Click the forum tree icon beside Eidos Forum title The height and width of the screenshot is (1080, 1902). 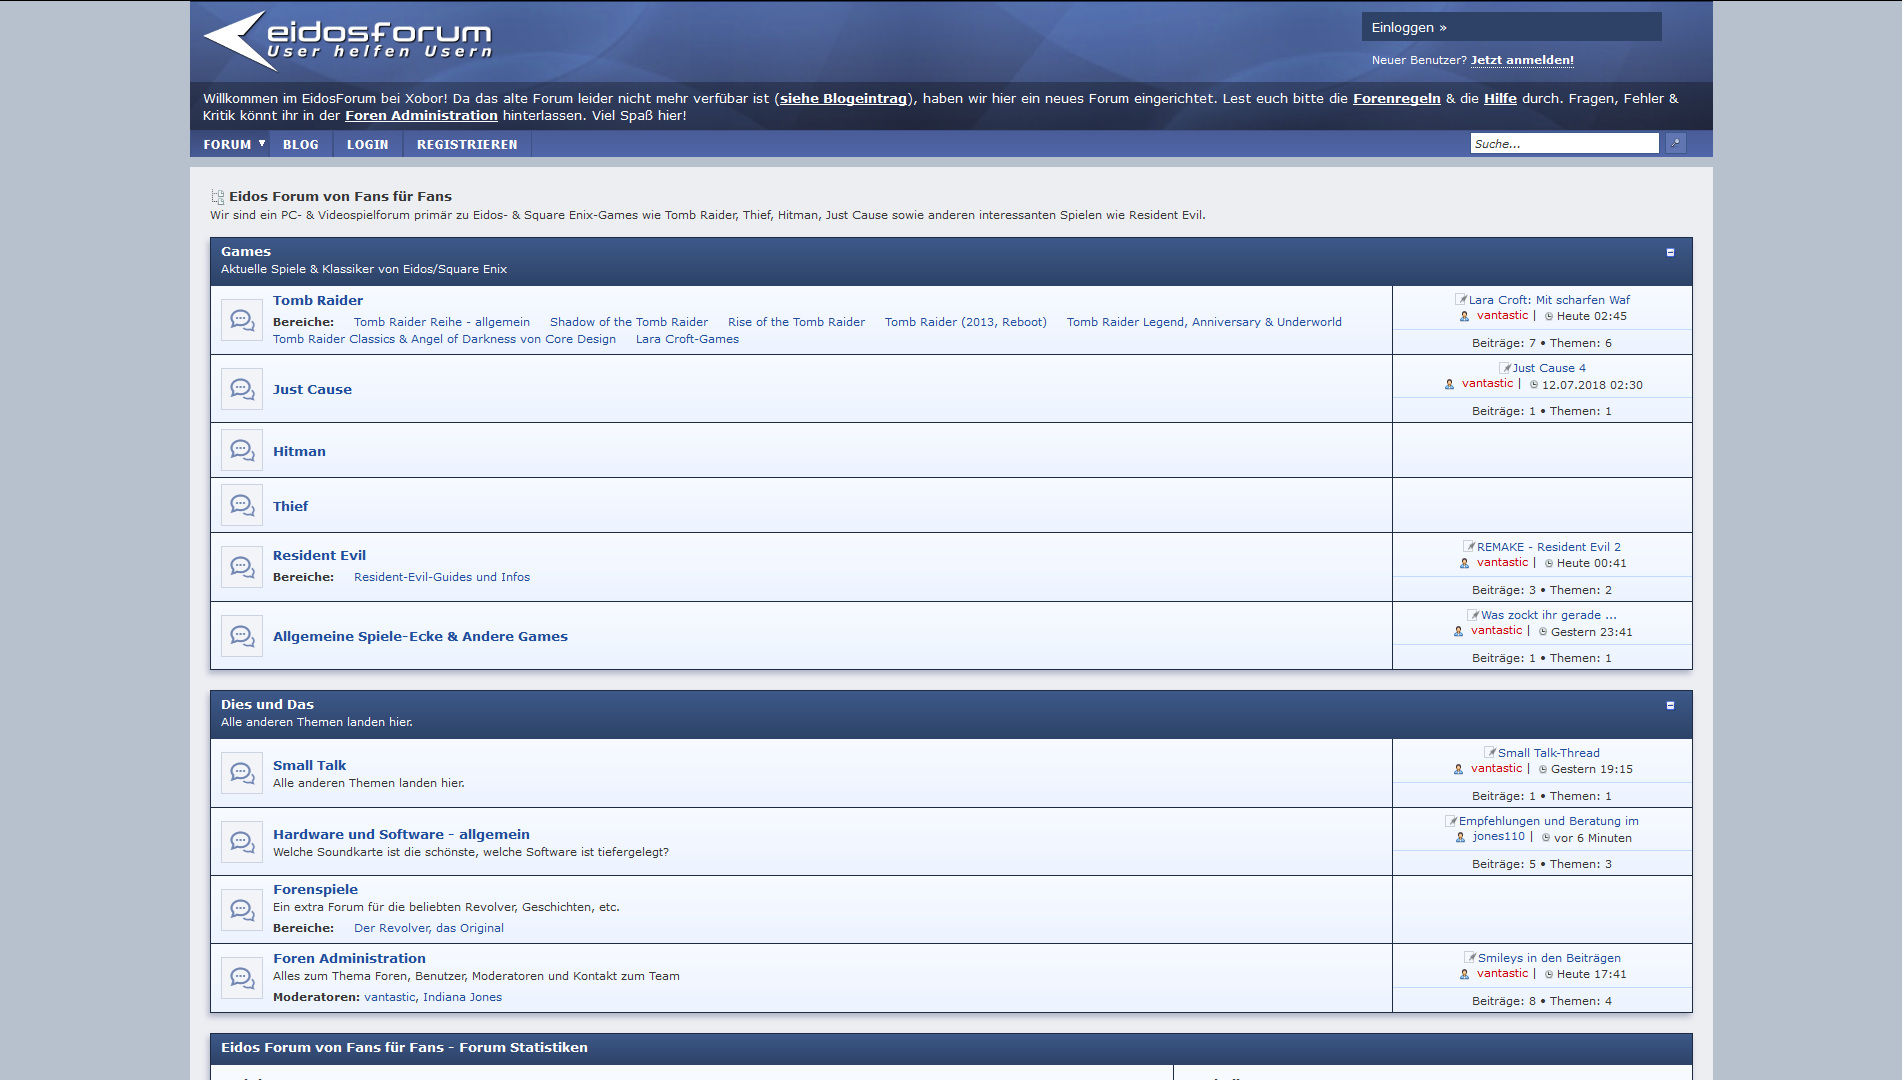[217, 197]
